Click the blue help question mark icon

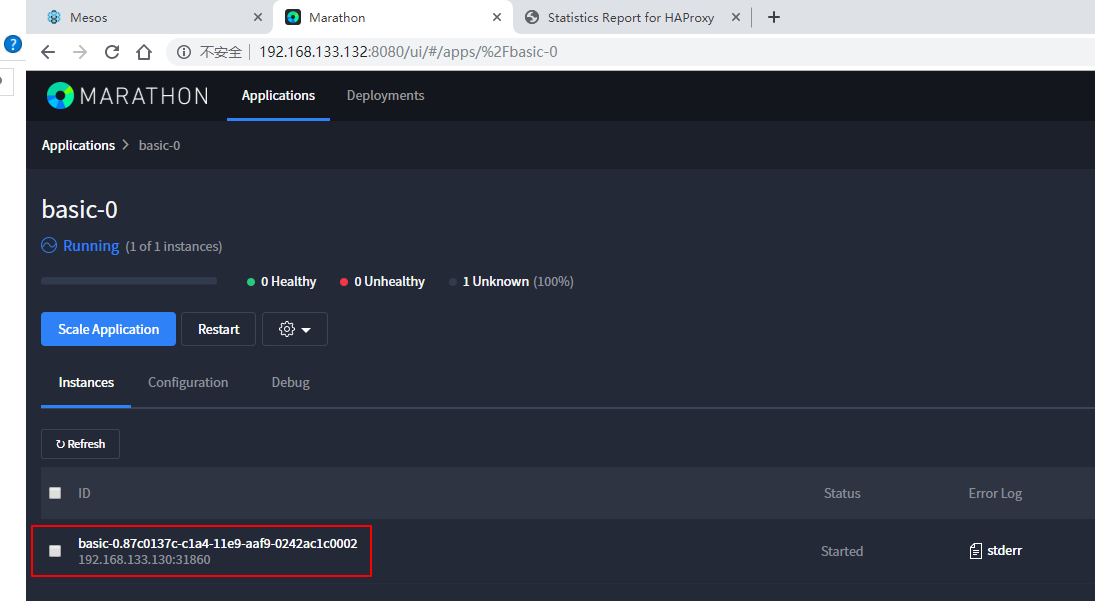click(x=12, y=44)
